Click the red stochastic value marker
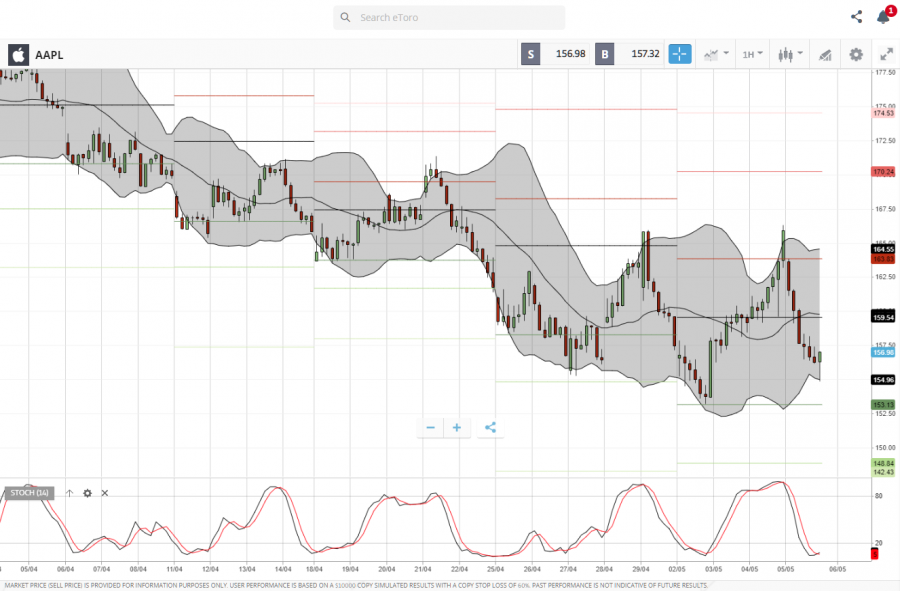This screenshot has height=591, width=900. pyautogui.click(x=875, y=554)
